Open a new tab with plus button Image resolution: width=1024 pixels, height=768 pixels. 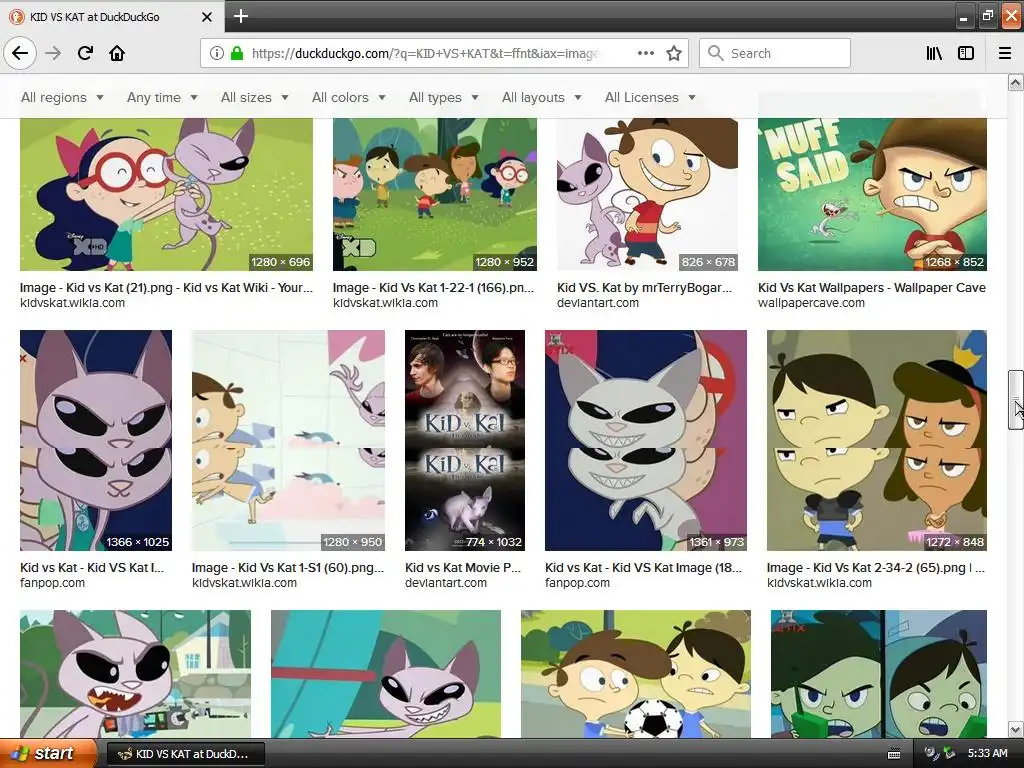240,16
